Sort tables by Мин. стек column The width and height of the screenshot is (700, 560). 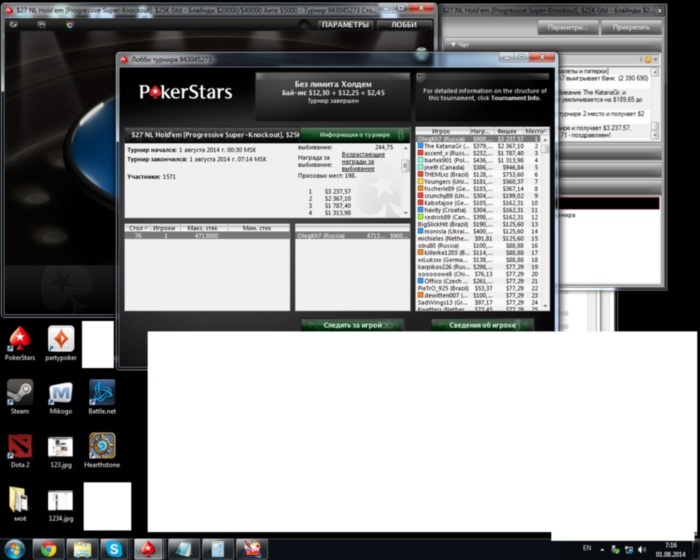[258, 228]
